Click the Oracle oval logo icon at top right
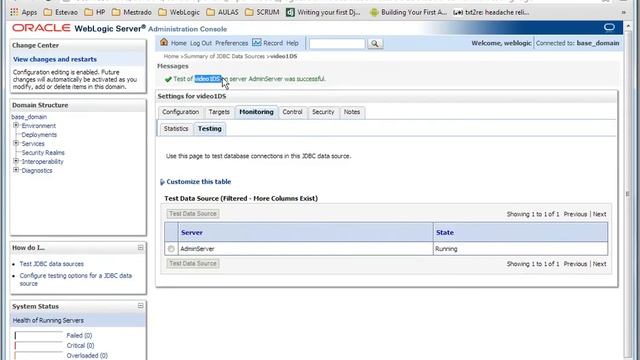 (x=609, y=27)
